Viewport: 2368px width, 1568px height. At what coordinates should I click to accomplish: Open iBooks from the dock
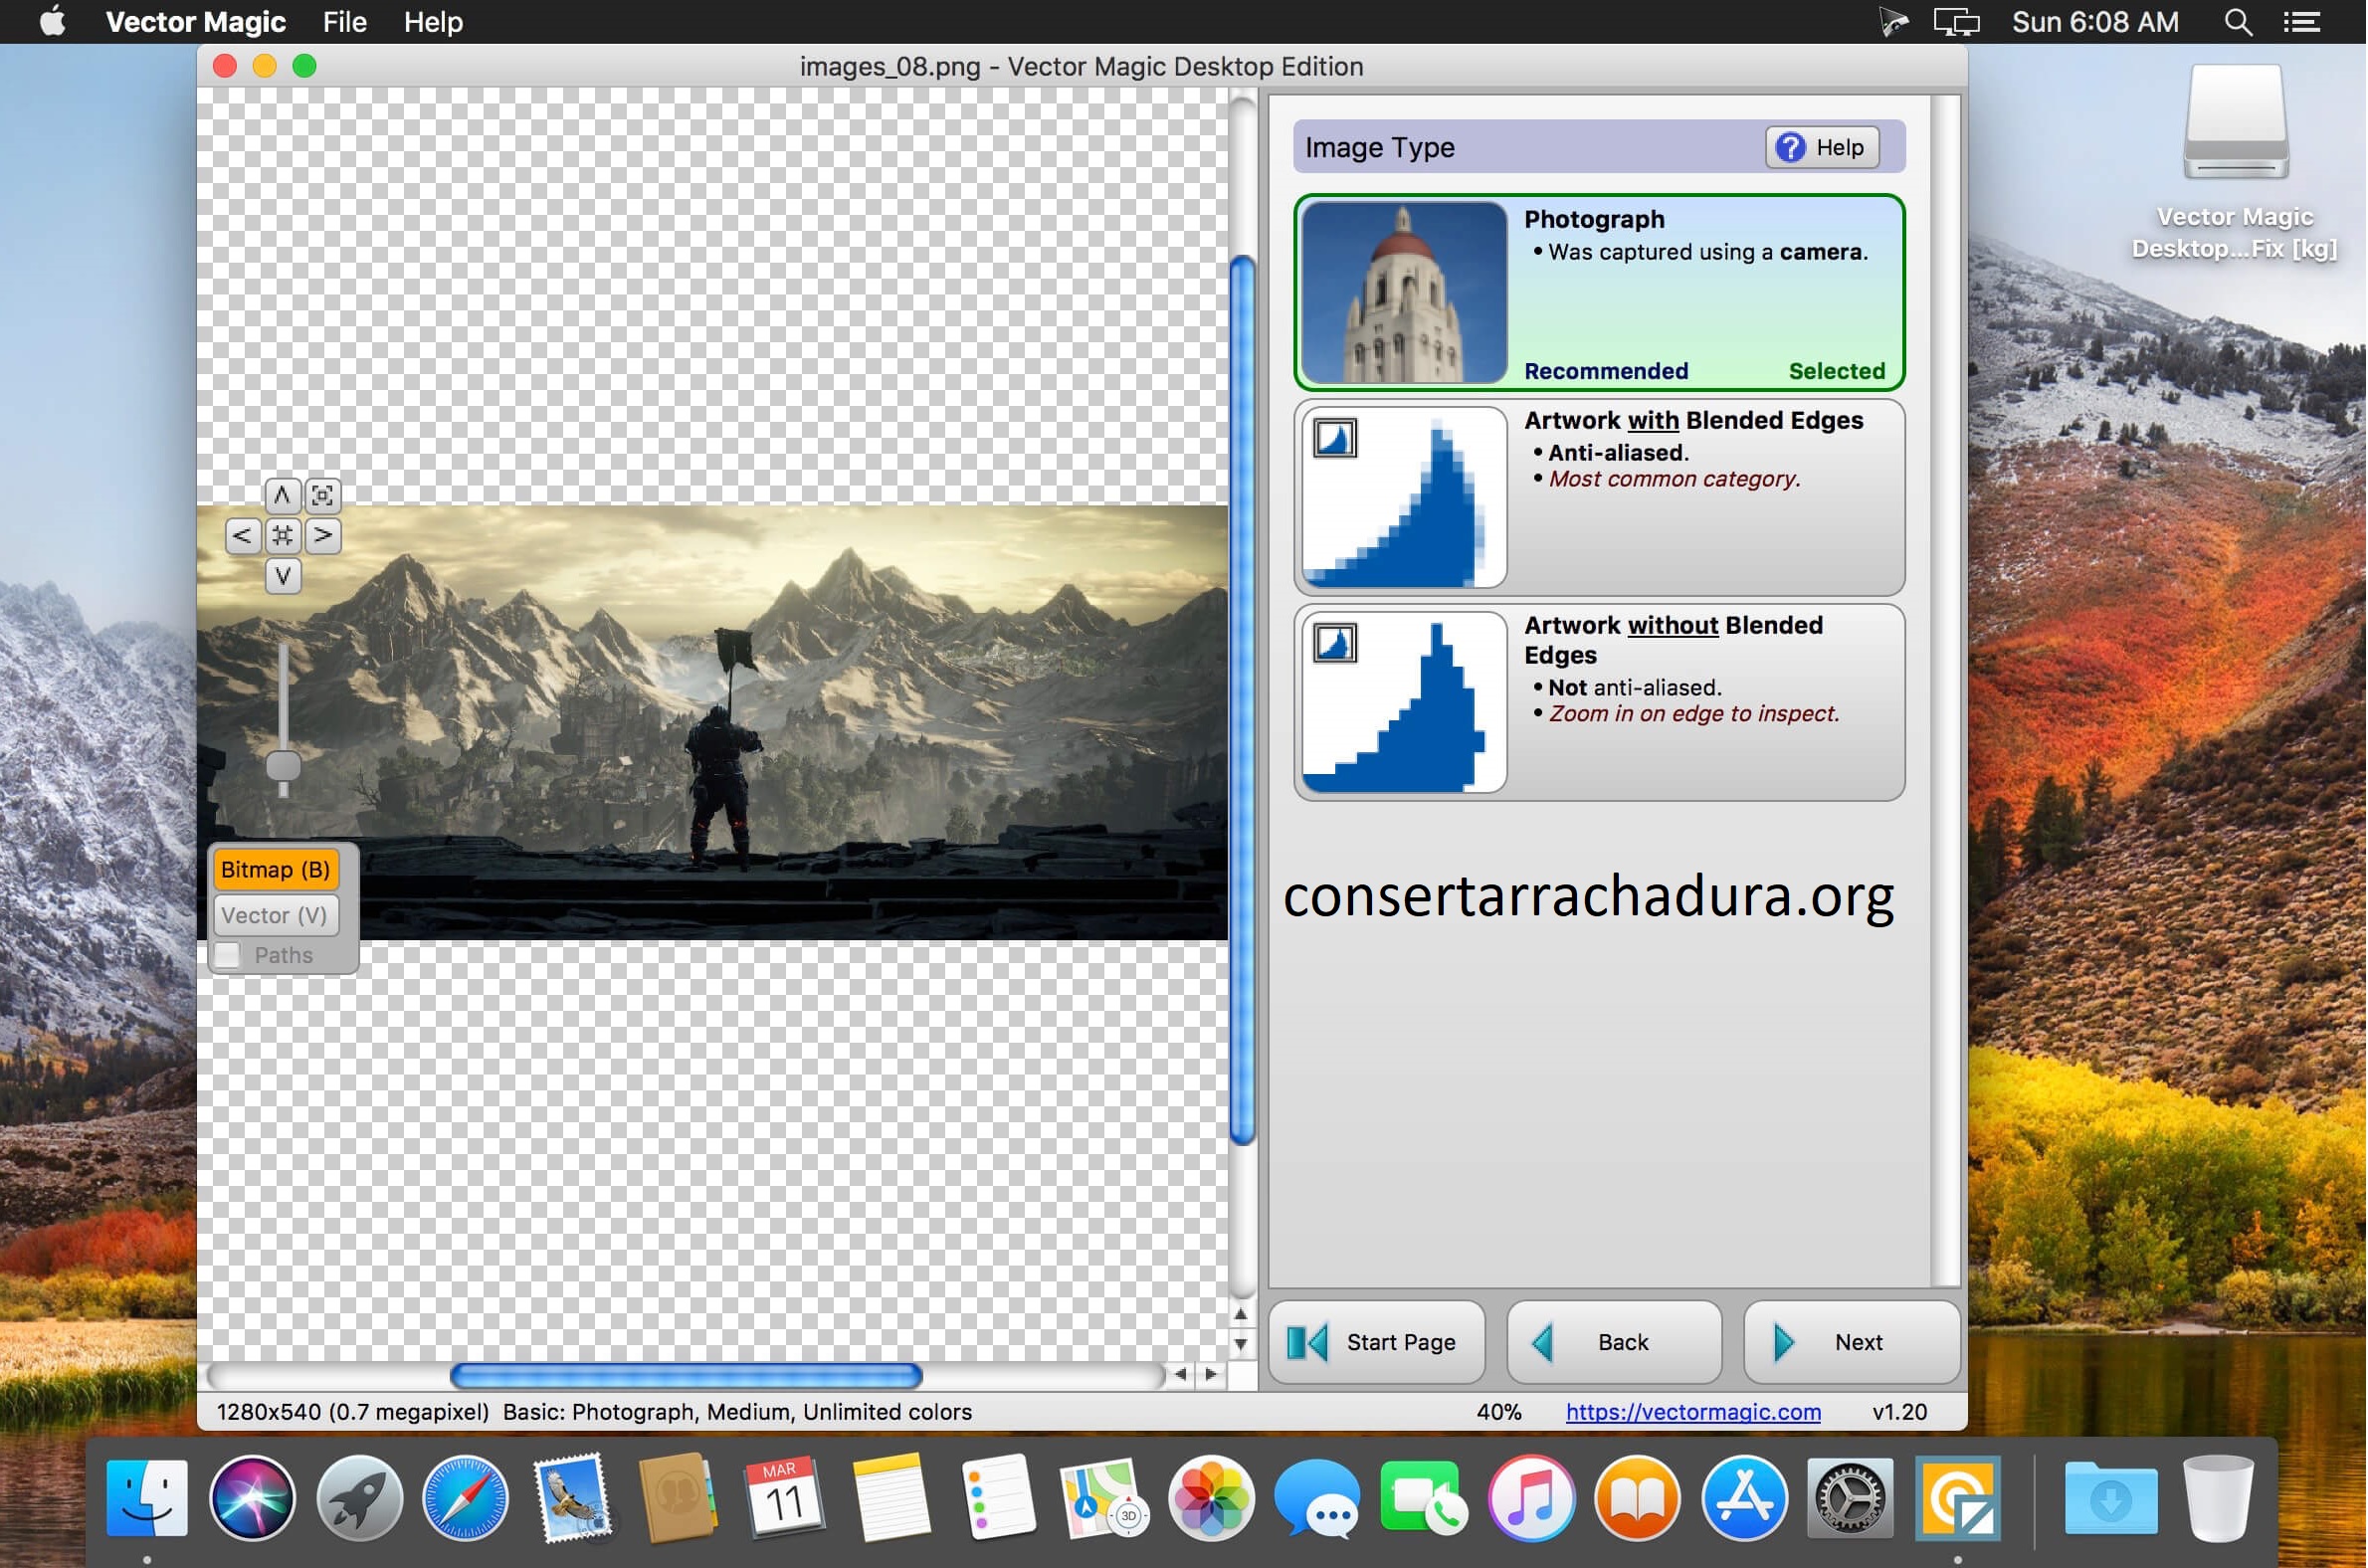(1637, 1498)
